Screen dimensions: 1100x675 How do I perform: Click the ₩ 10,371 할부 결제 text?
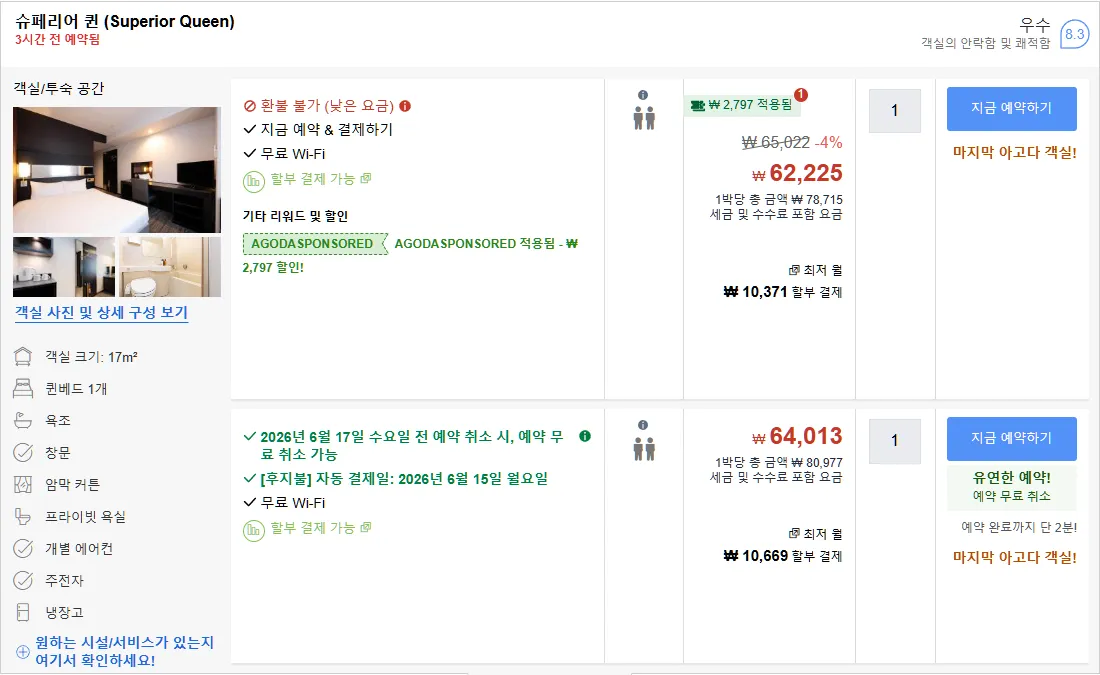coord(783,292)
